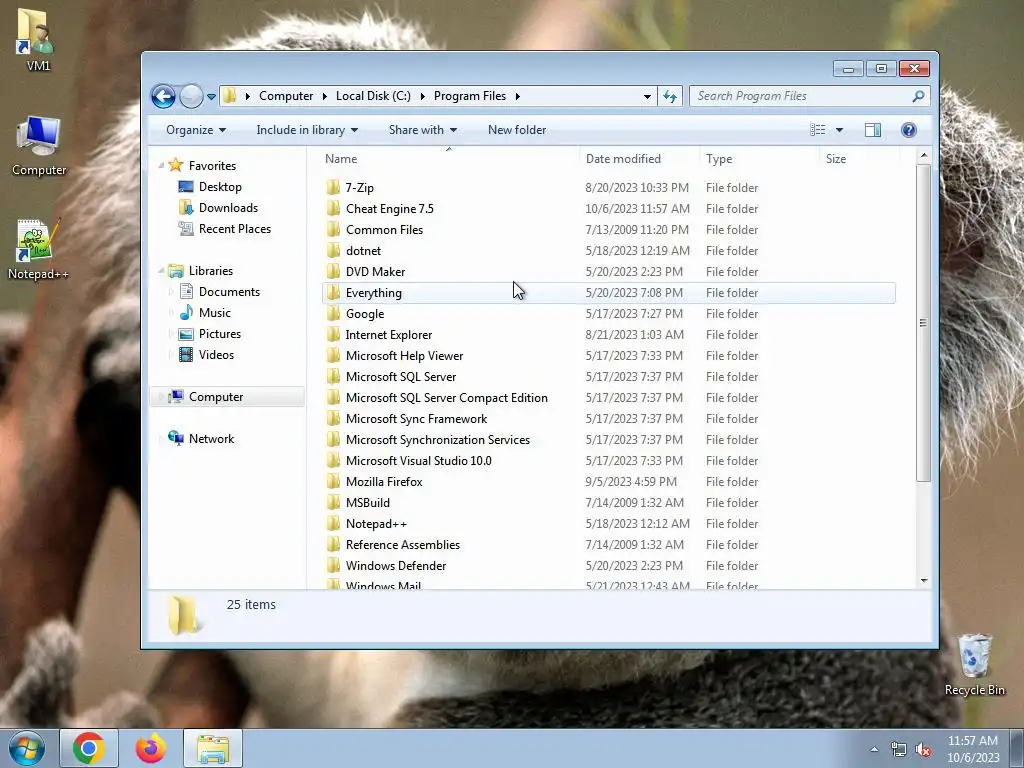Viewport: 1024px width, 768px height.
Task: Expand the arrow after Program Files breadcrumb
Action: 518,96
